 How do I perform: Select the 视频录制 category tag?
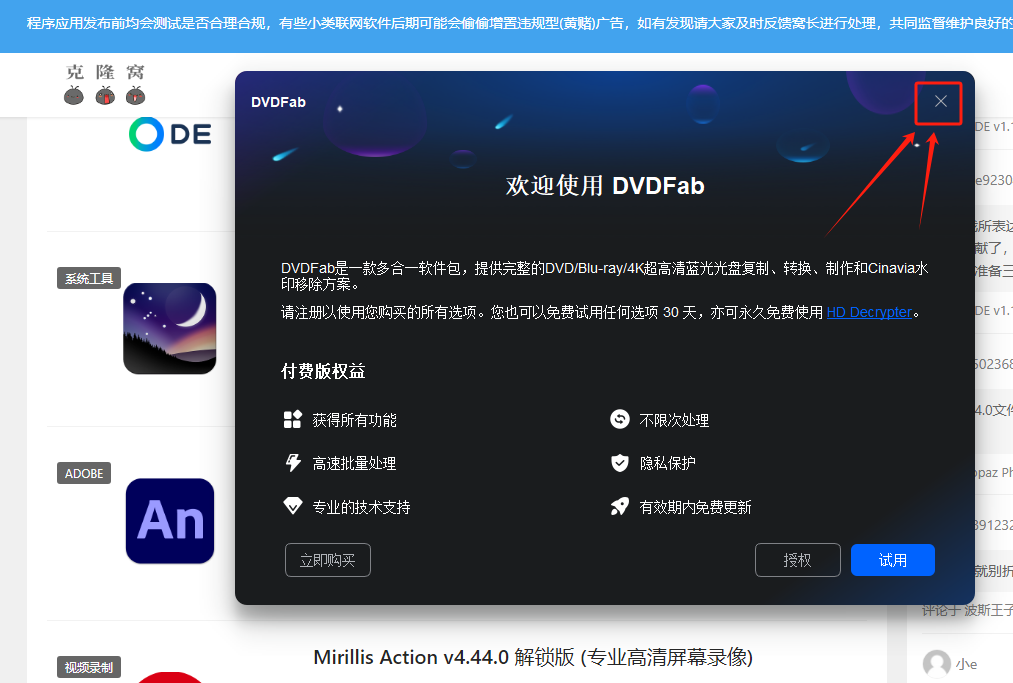pyautogui.click(x=89, y=667)
